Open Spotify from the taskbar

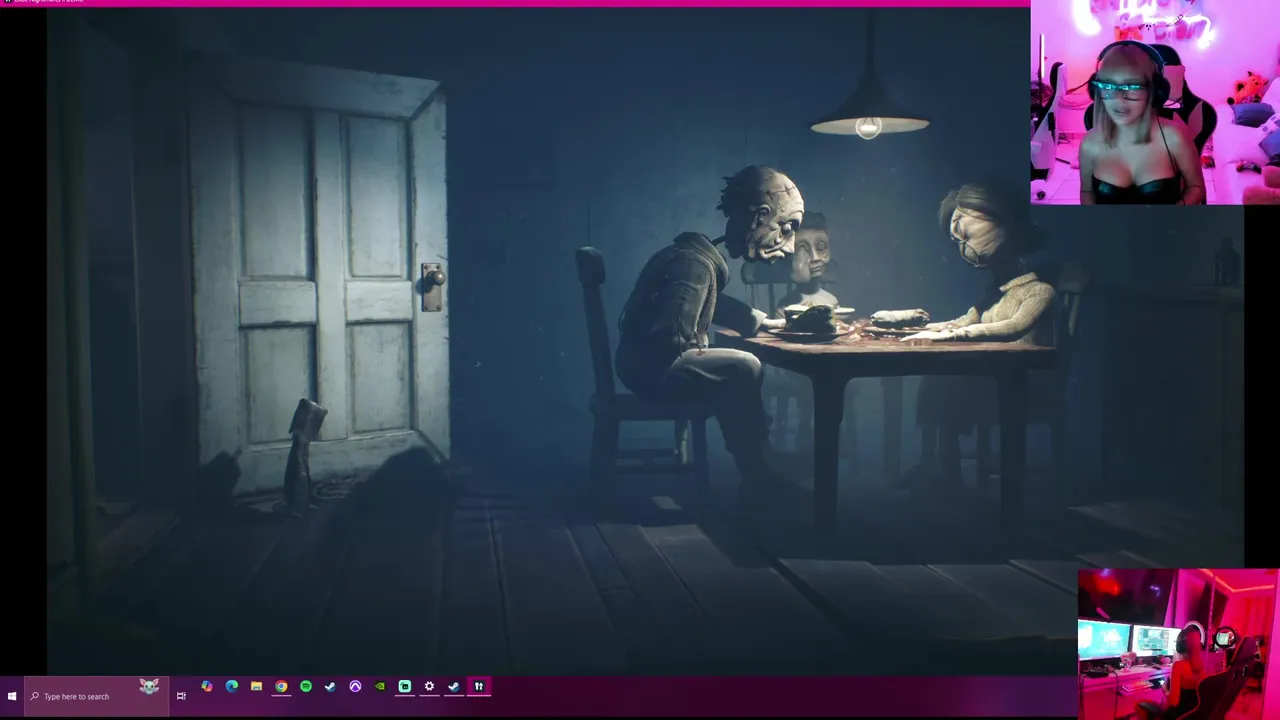(x=306, y=686)
